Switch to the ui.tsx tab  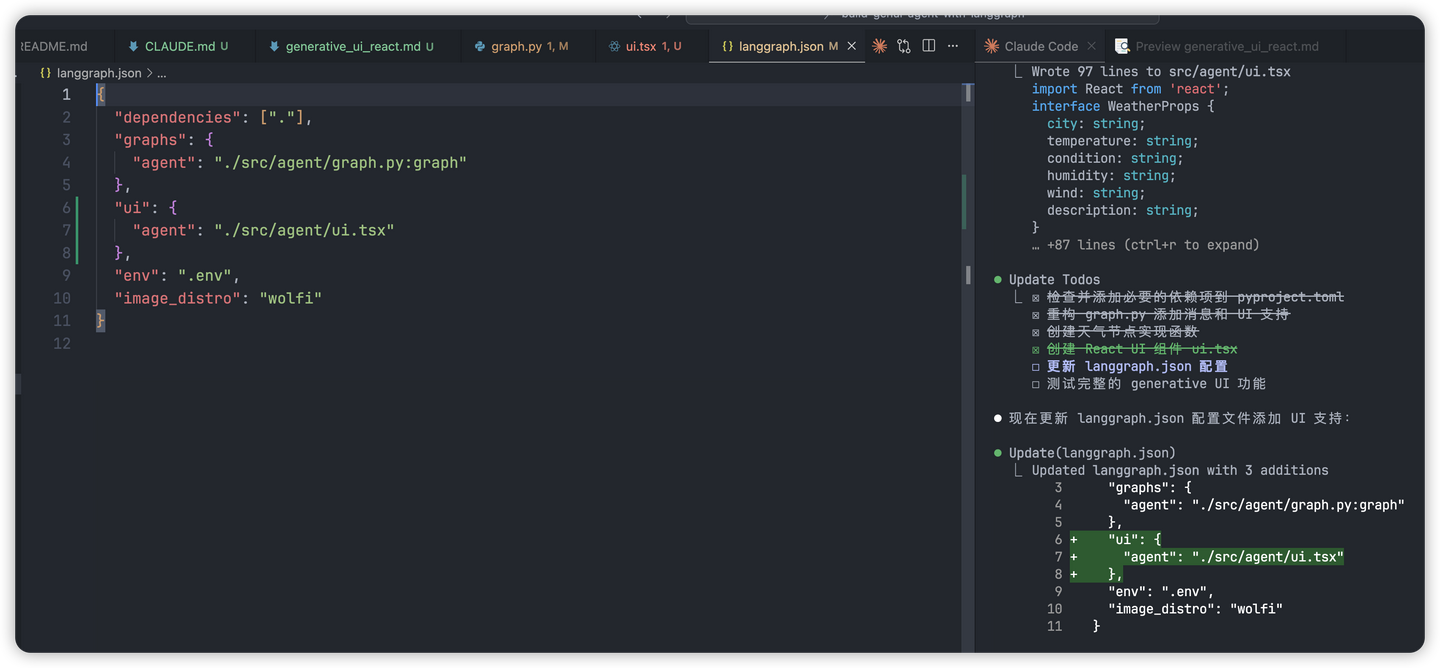pos(639,46)
